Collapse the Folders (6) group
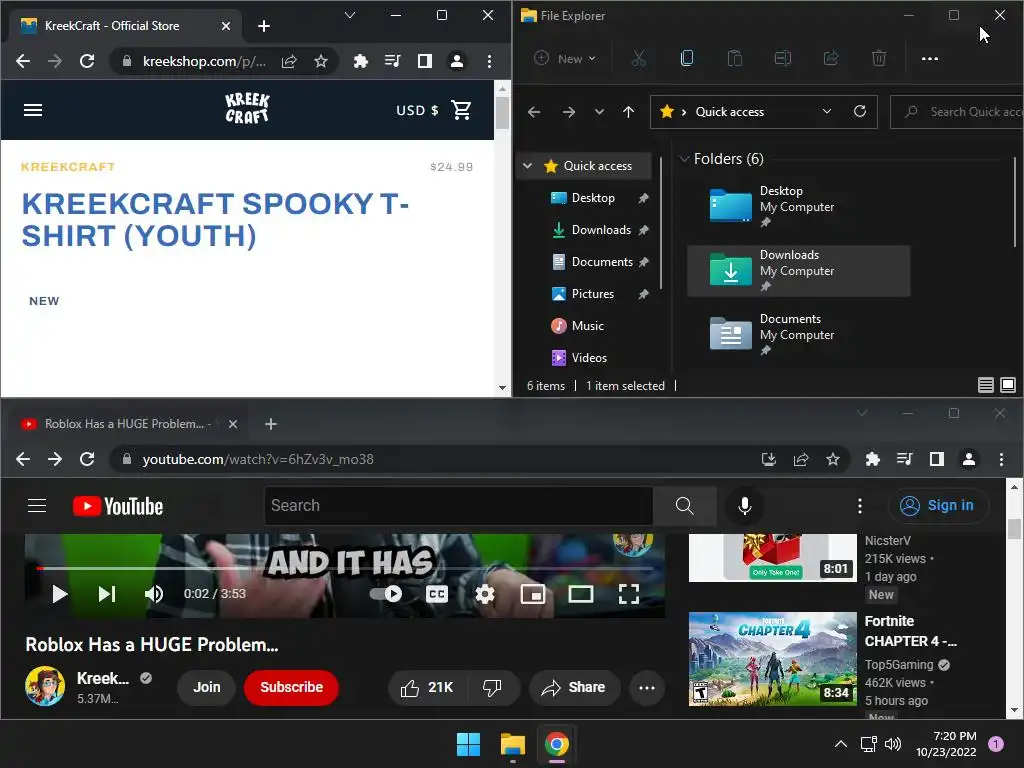Image resolution: width=1024 pixels, height=768 pixels. tap(684, 159)
